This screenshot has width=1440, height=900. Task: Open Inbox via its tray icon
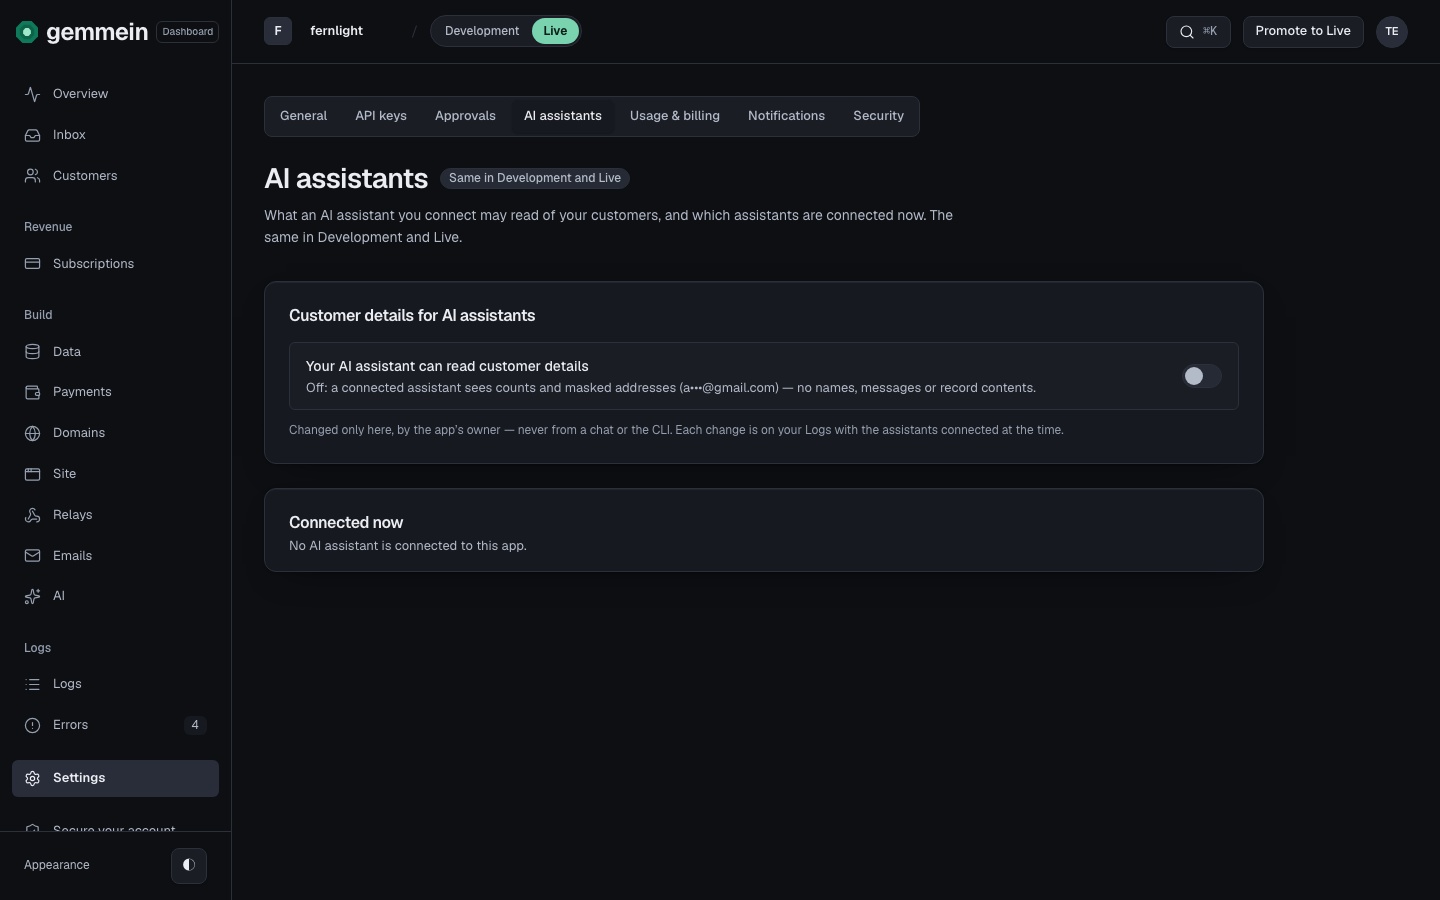point(33,135)
